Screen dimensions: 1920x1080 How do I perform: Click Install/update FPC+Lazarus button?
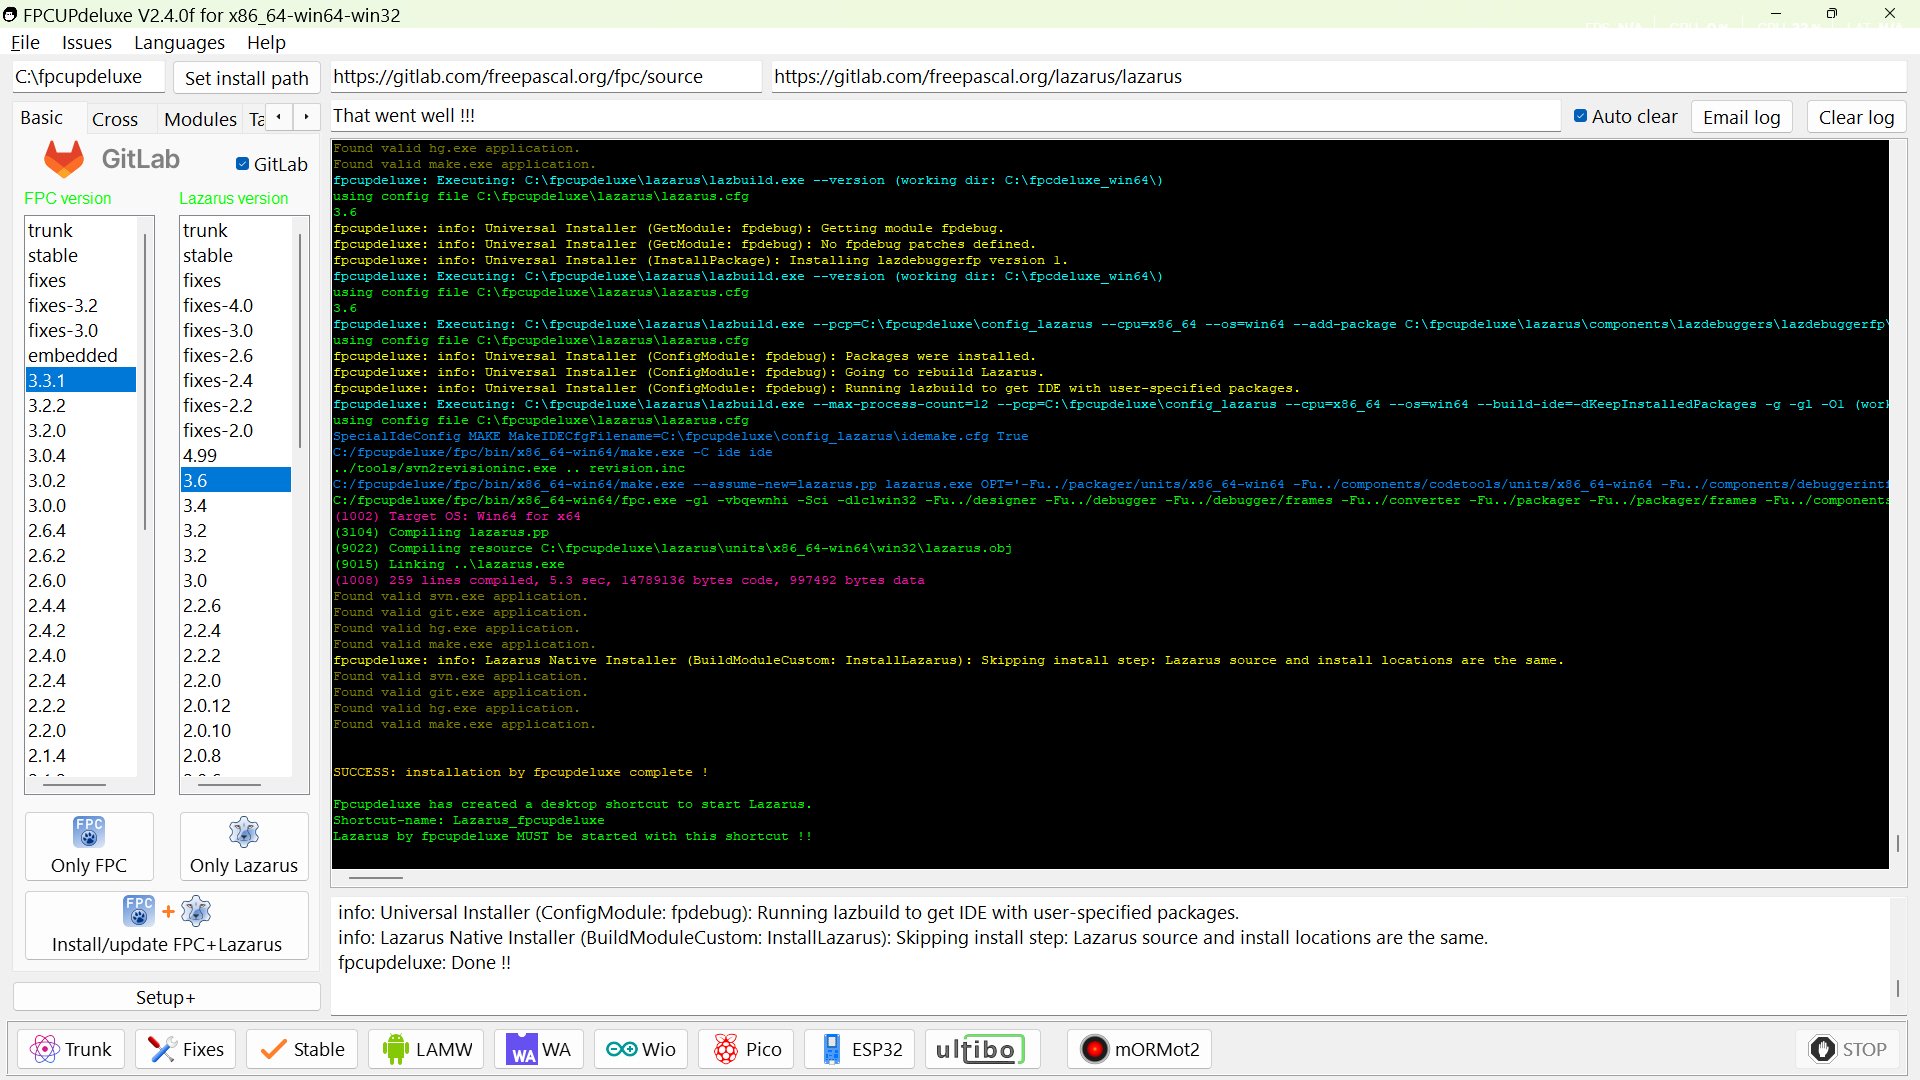[167, 926]
